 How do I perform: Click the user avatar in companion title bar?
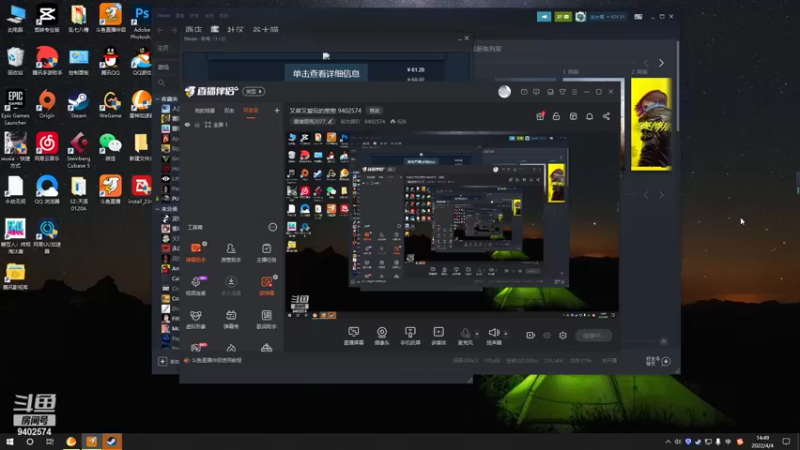(504, 91)
